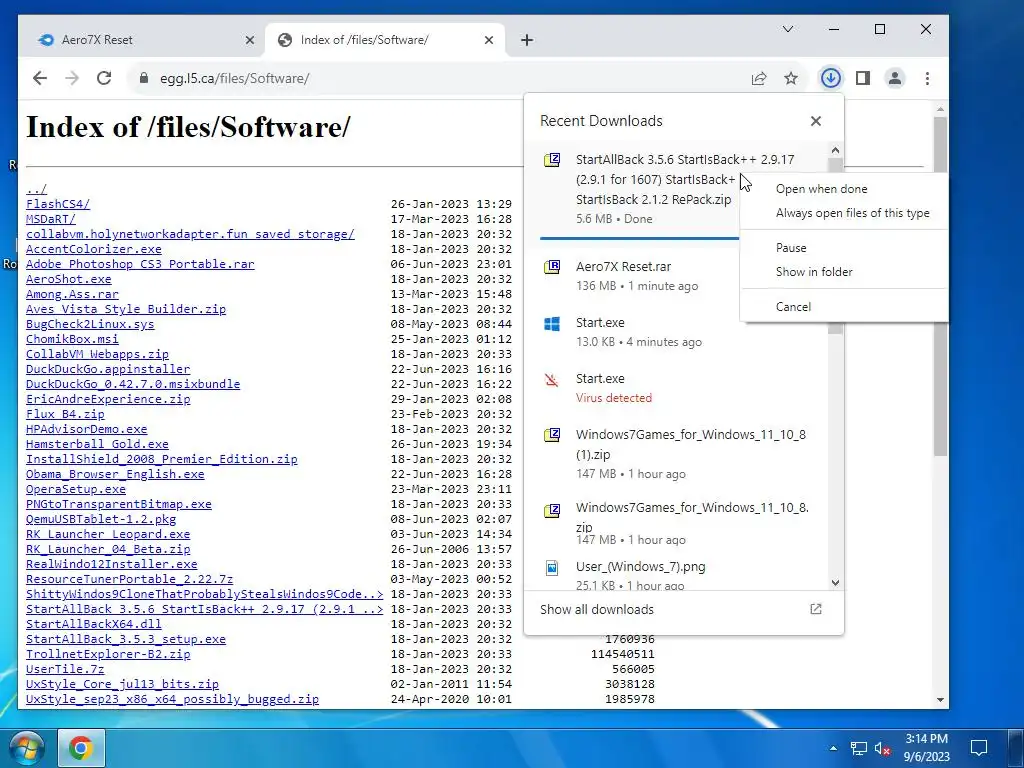
Task: Open the parent directory ../ link
Action: coord(37,189)
